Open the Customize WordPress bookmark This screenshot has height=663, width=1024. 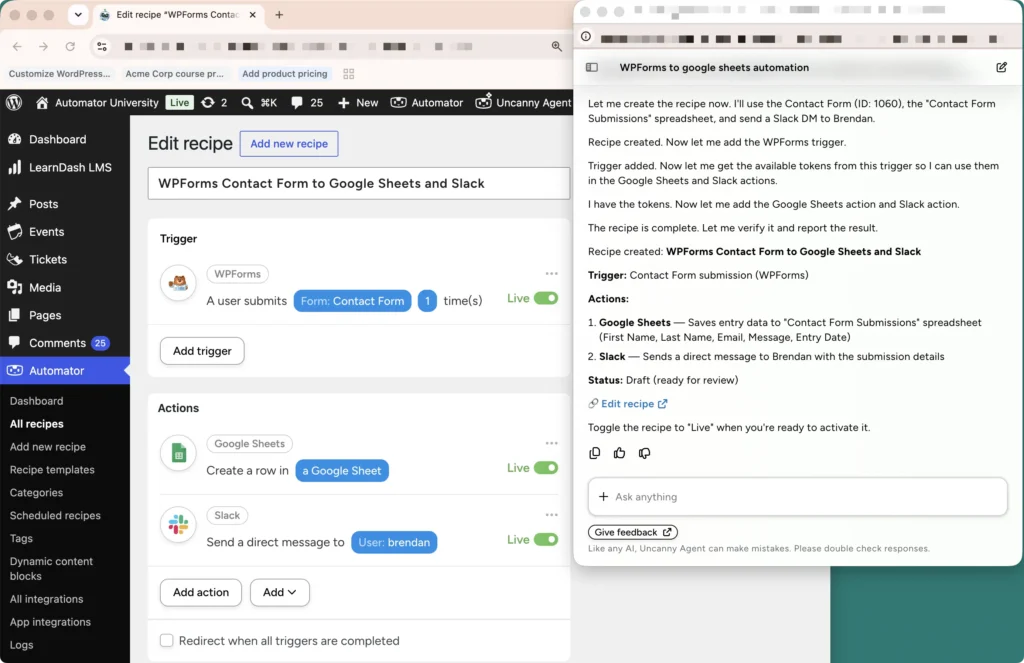(x=59, y=74)
